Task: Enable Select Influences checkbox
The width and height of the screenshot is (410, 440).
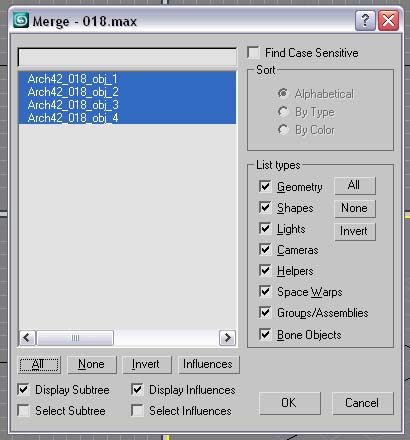Action: [x=137, y=410]
